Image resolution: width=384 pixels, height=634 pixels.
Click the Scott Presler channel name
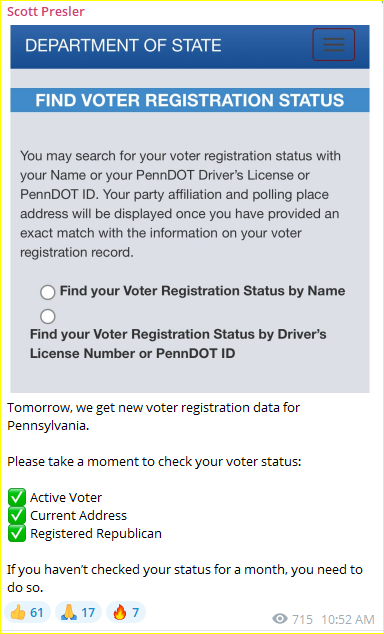[46, 11]
